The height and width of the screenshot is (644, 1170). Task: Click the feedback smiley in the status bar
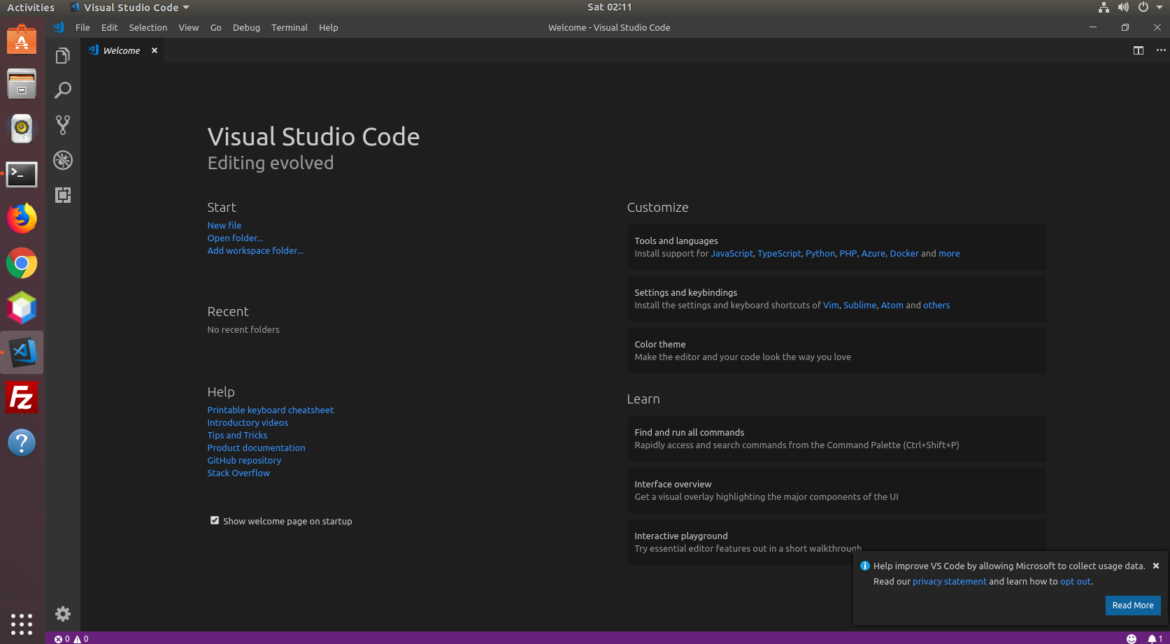1131,638
